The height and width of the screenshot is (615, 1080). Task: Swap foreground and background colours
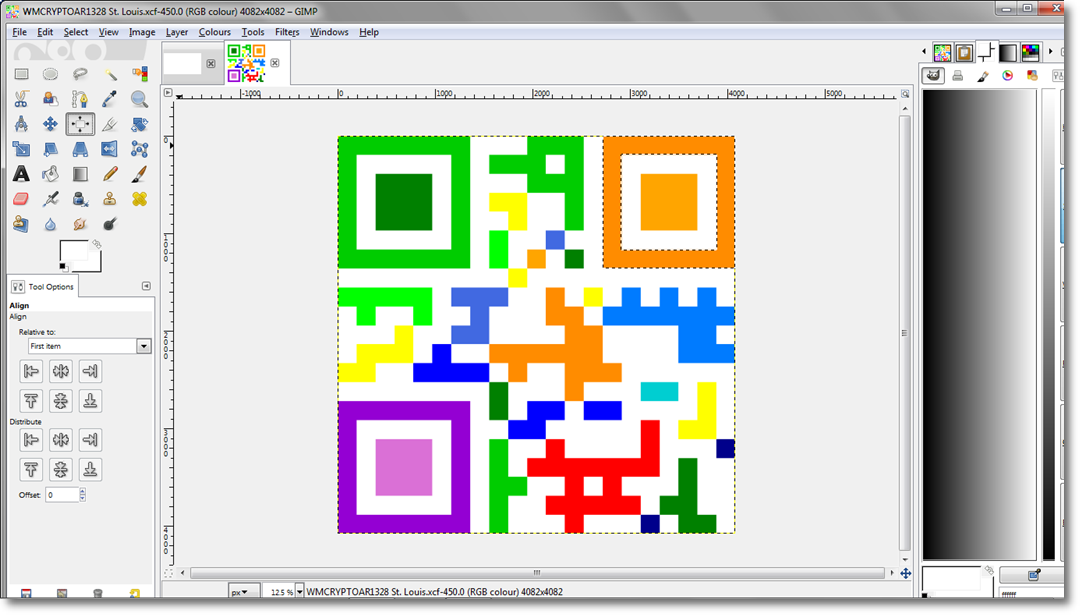coord(97,244)
